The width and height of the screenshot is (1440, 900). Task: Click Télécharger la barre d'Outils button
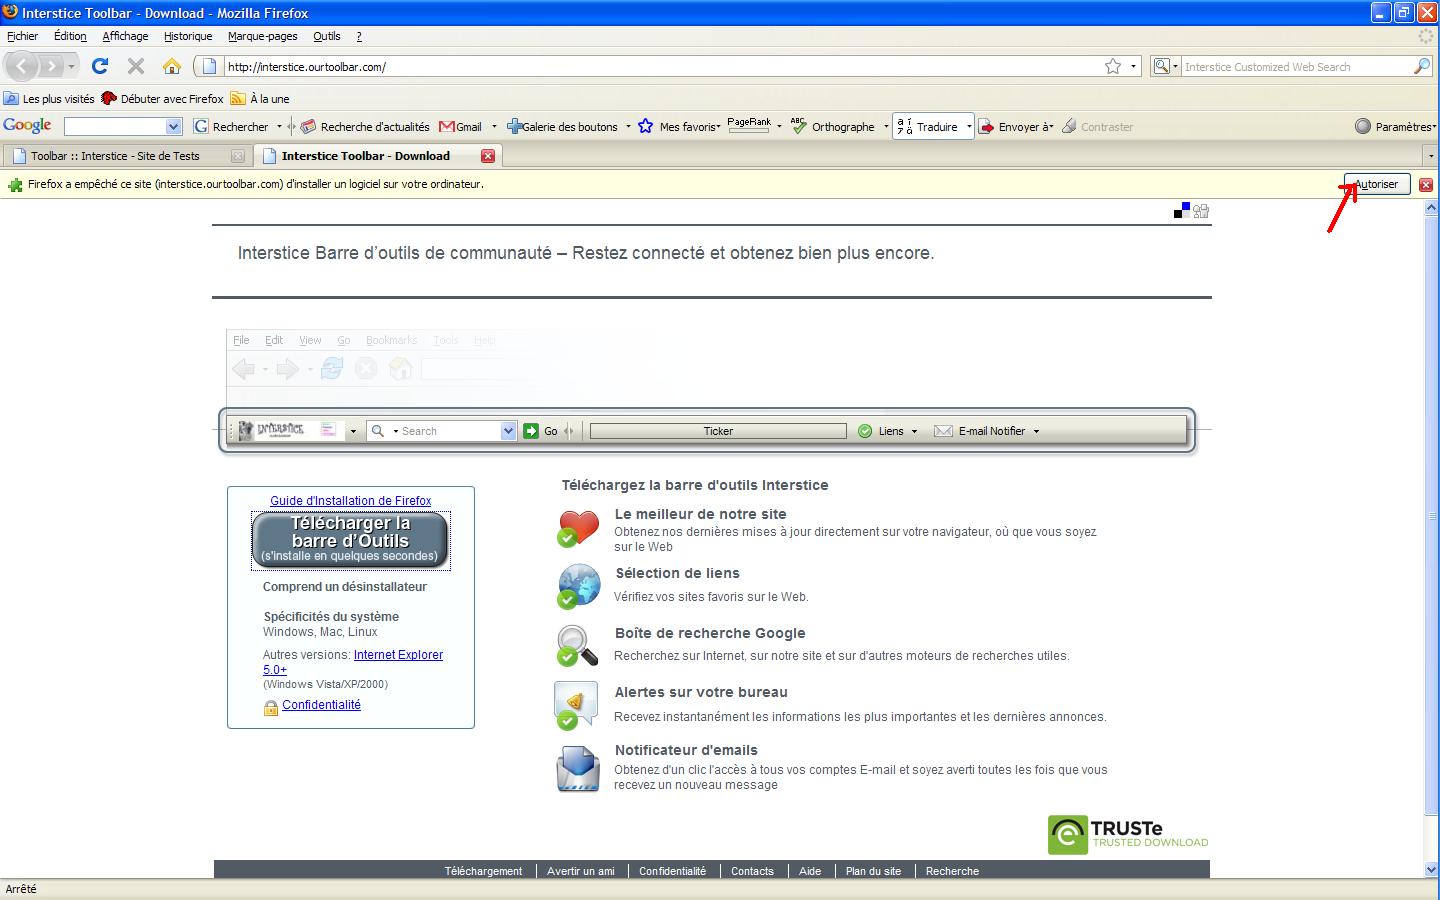[x=350, y=540]
